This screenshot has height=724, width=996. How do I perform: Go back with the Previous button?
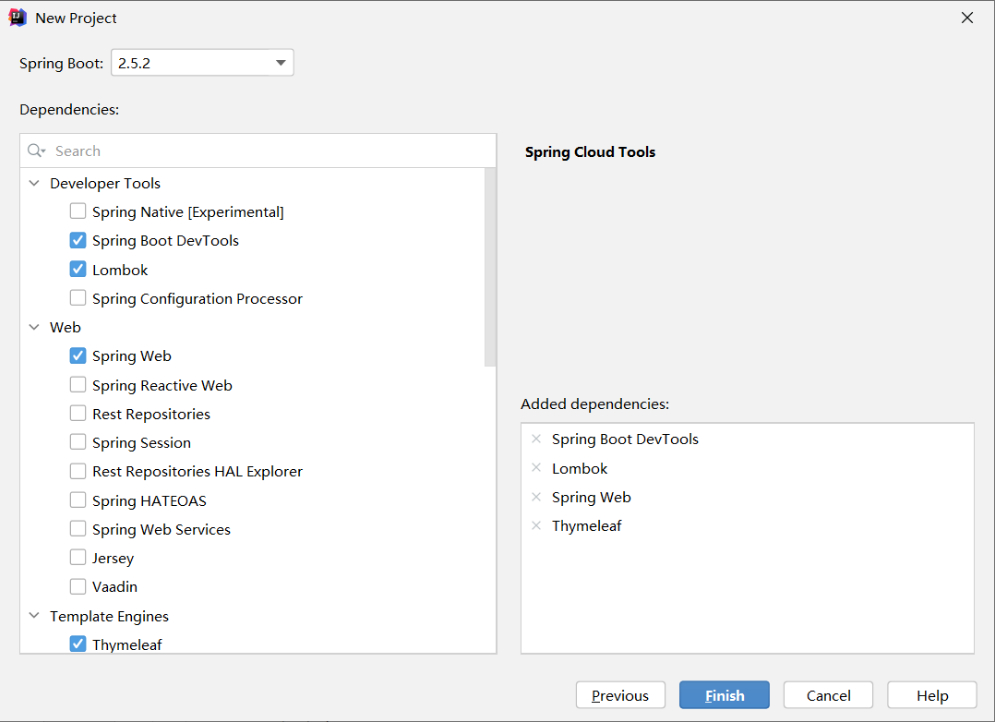click(x=620, y=696)
